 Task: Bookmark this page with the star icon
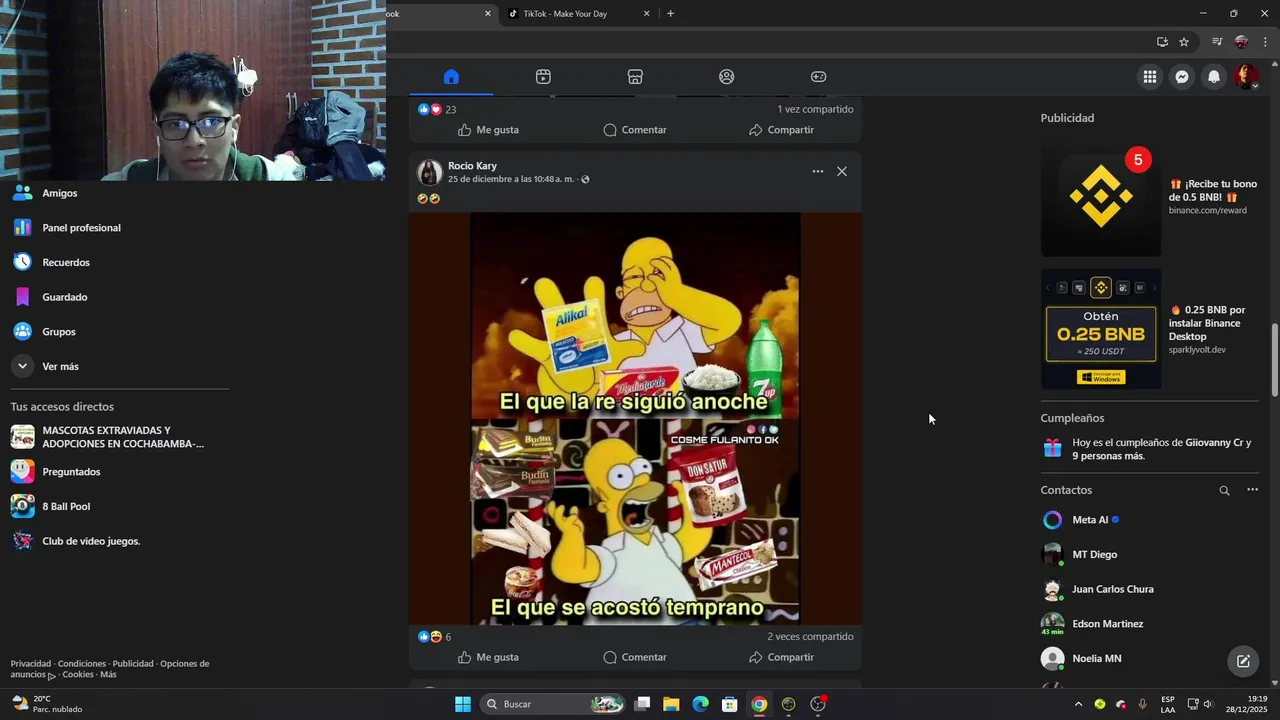[1184, 42]
